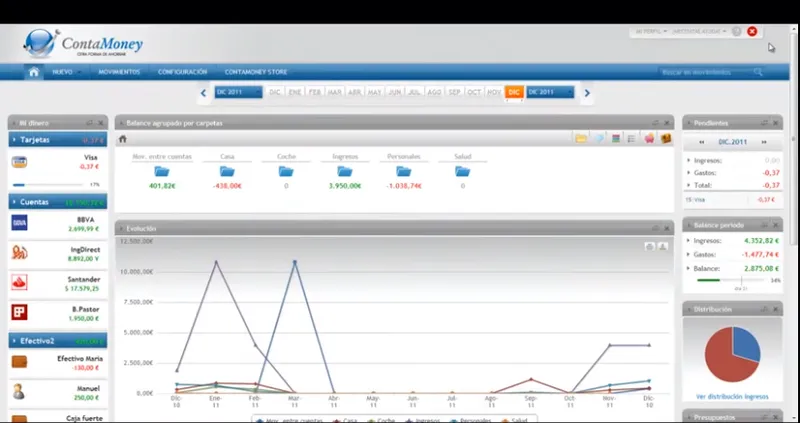The height and width of the screenshot is (423, 800).
Task: Open the start period DIC 2011 dropdown
Action: click(238, 92)
